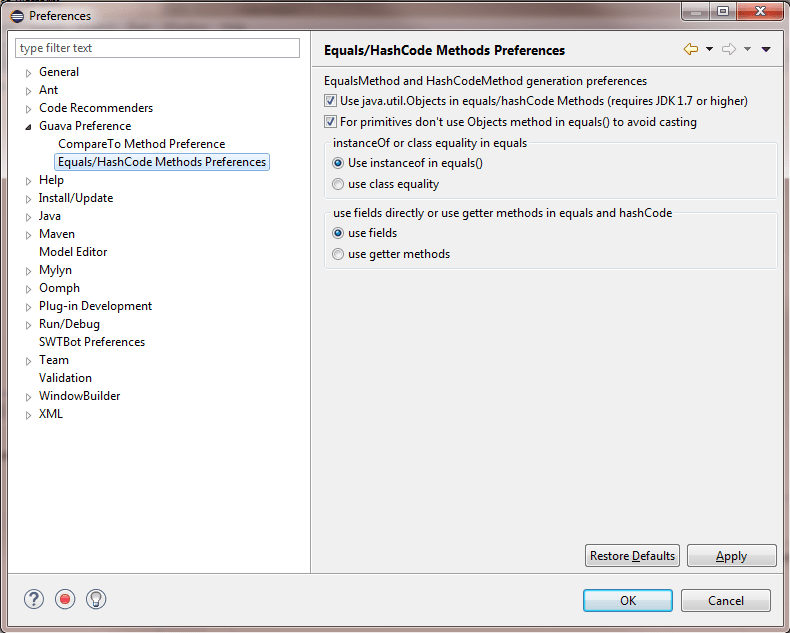Expand the Java tree node
790x633 pixels.
pyautogui.click(x=29, y=217)
